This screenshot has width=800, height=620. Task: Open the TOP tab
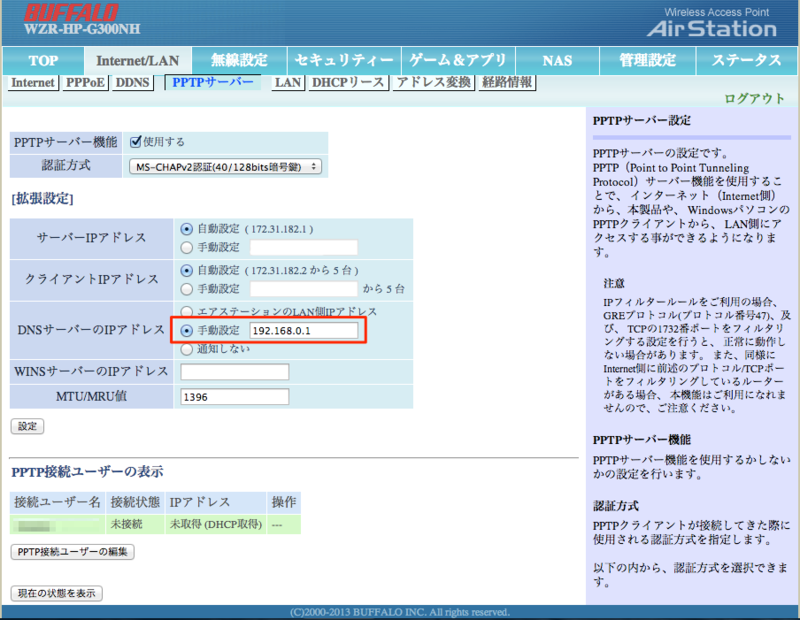[43, 61]
